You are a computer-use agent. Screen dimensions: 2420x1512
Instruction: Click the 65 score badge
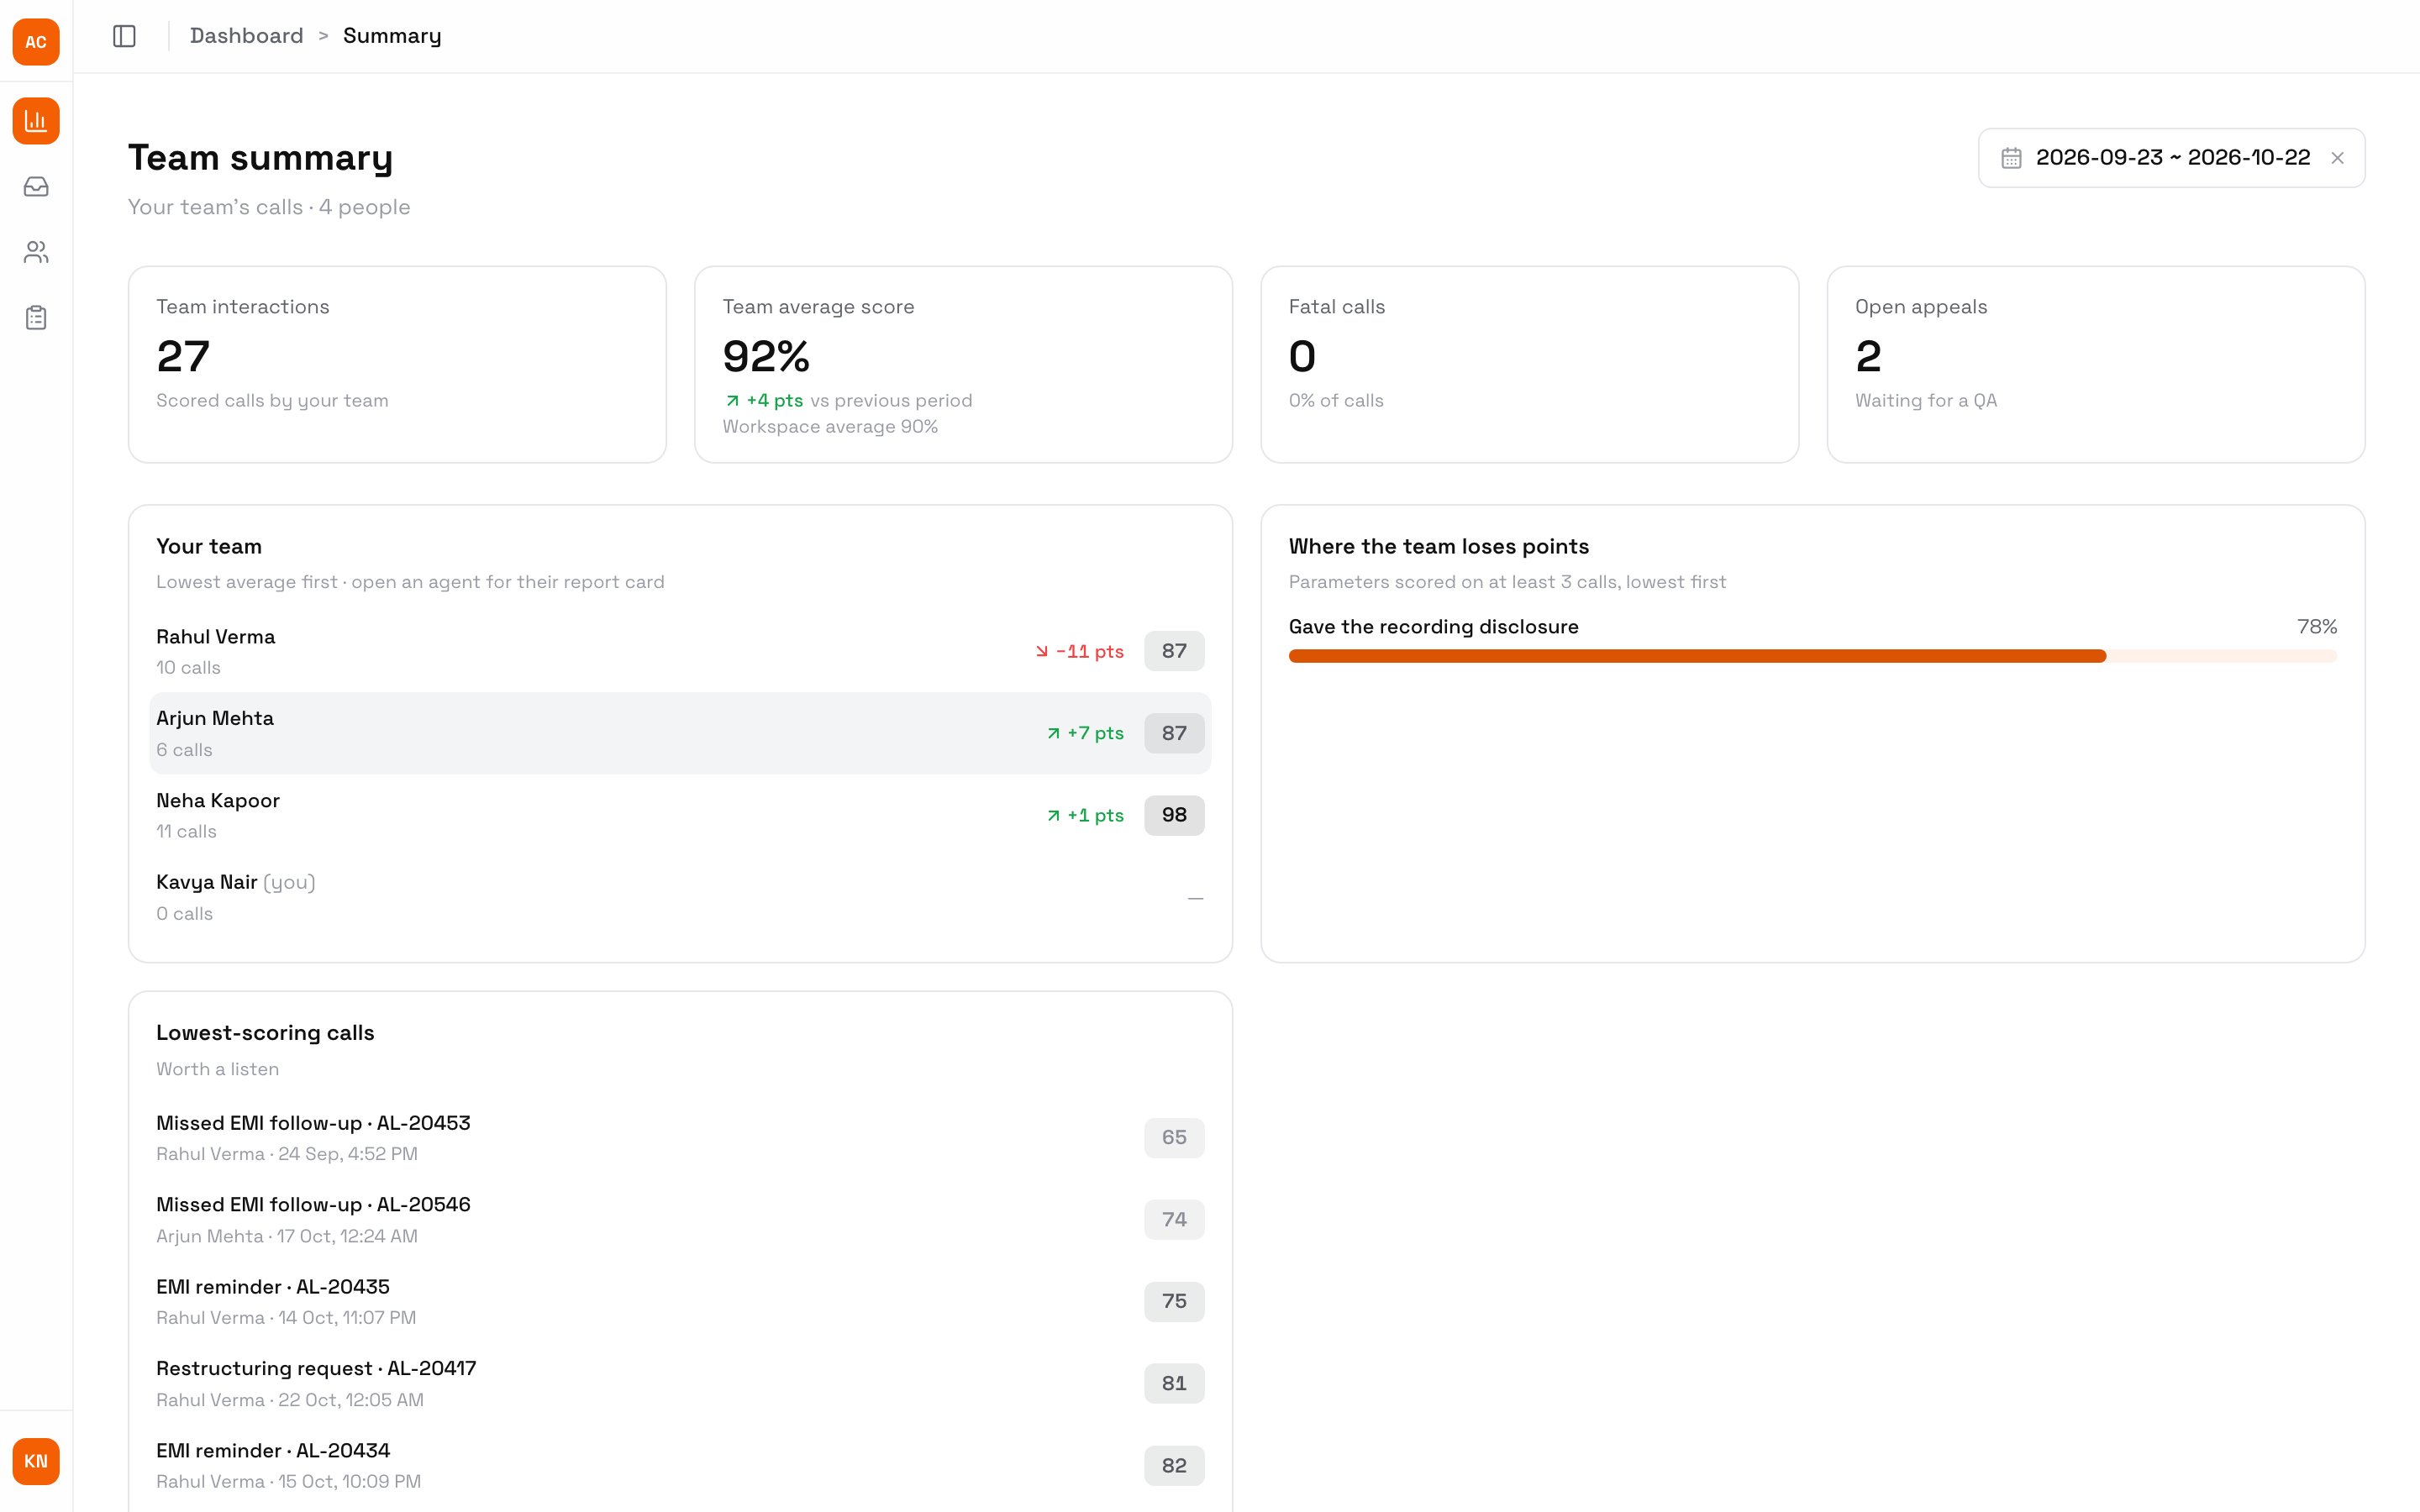pos(1174,1137)
